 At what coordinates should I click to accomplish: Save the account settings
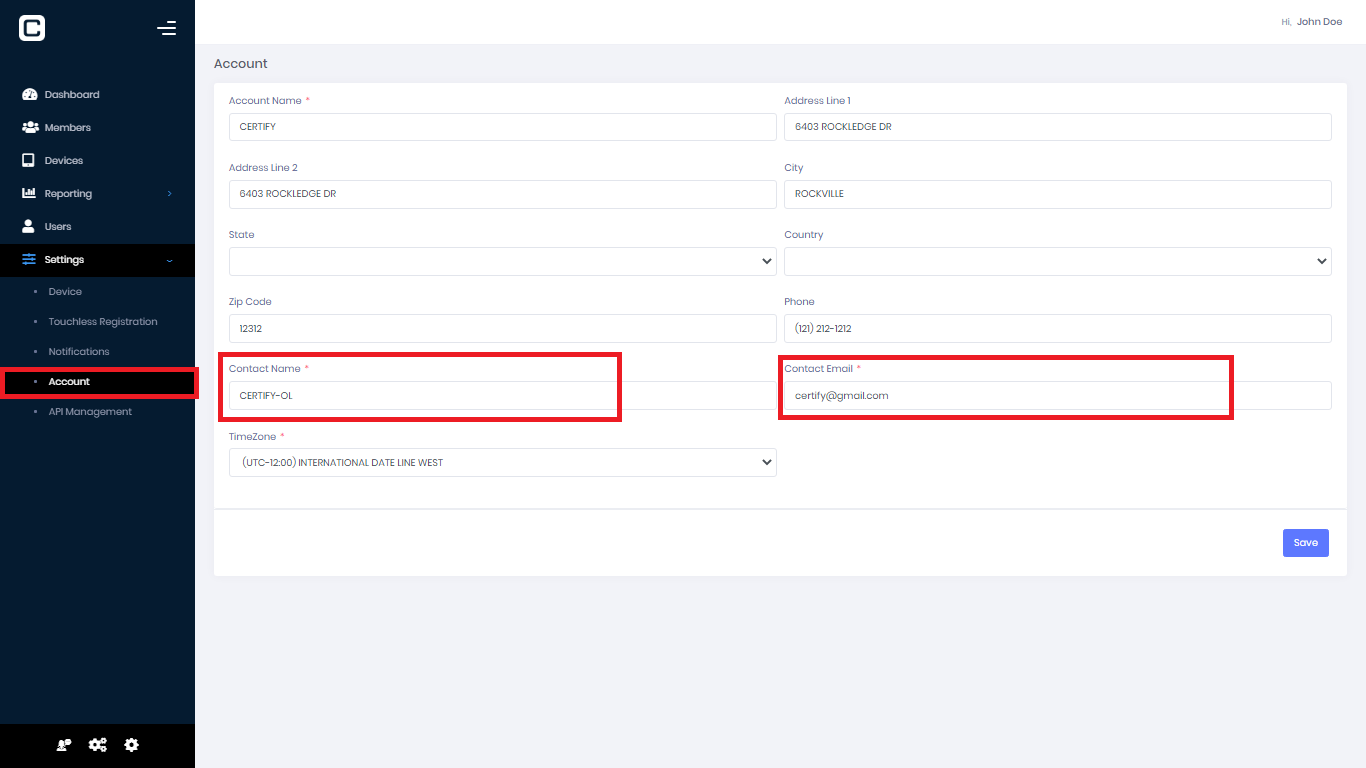click(1305, 542)
